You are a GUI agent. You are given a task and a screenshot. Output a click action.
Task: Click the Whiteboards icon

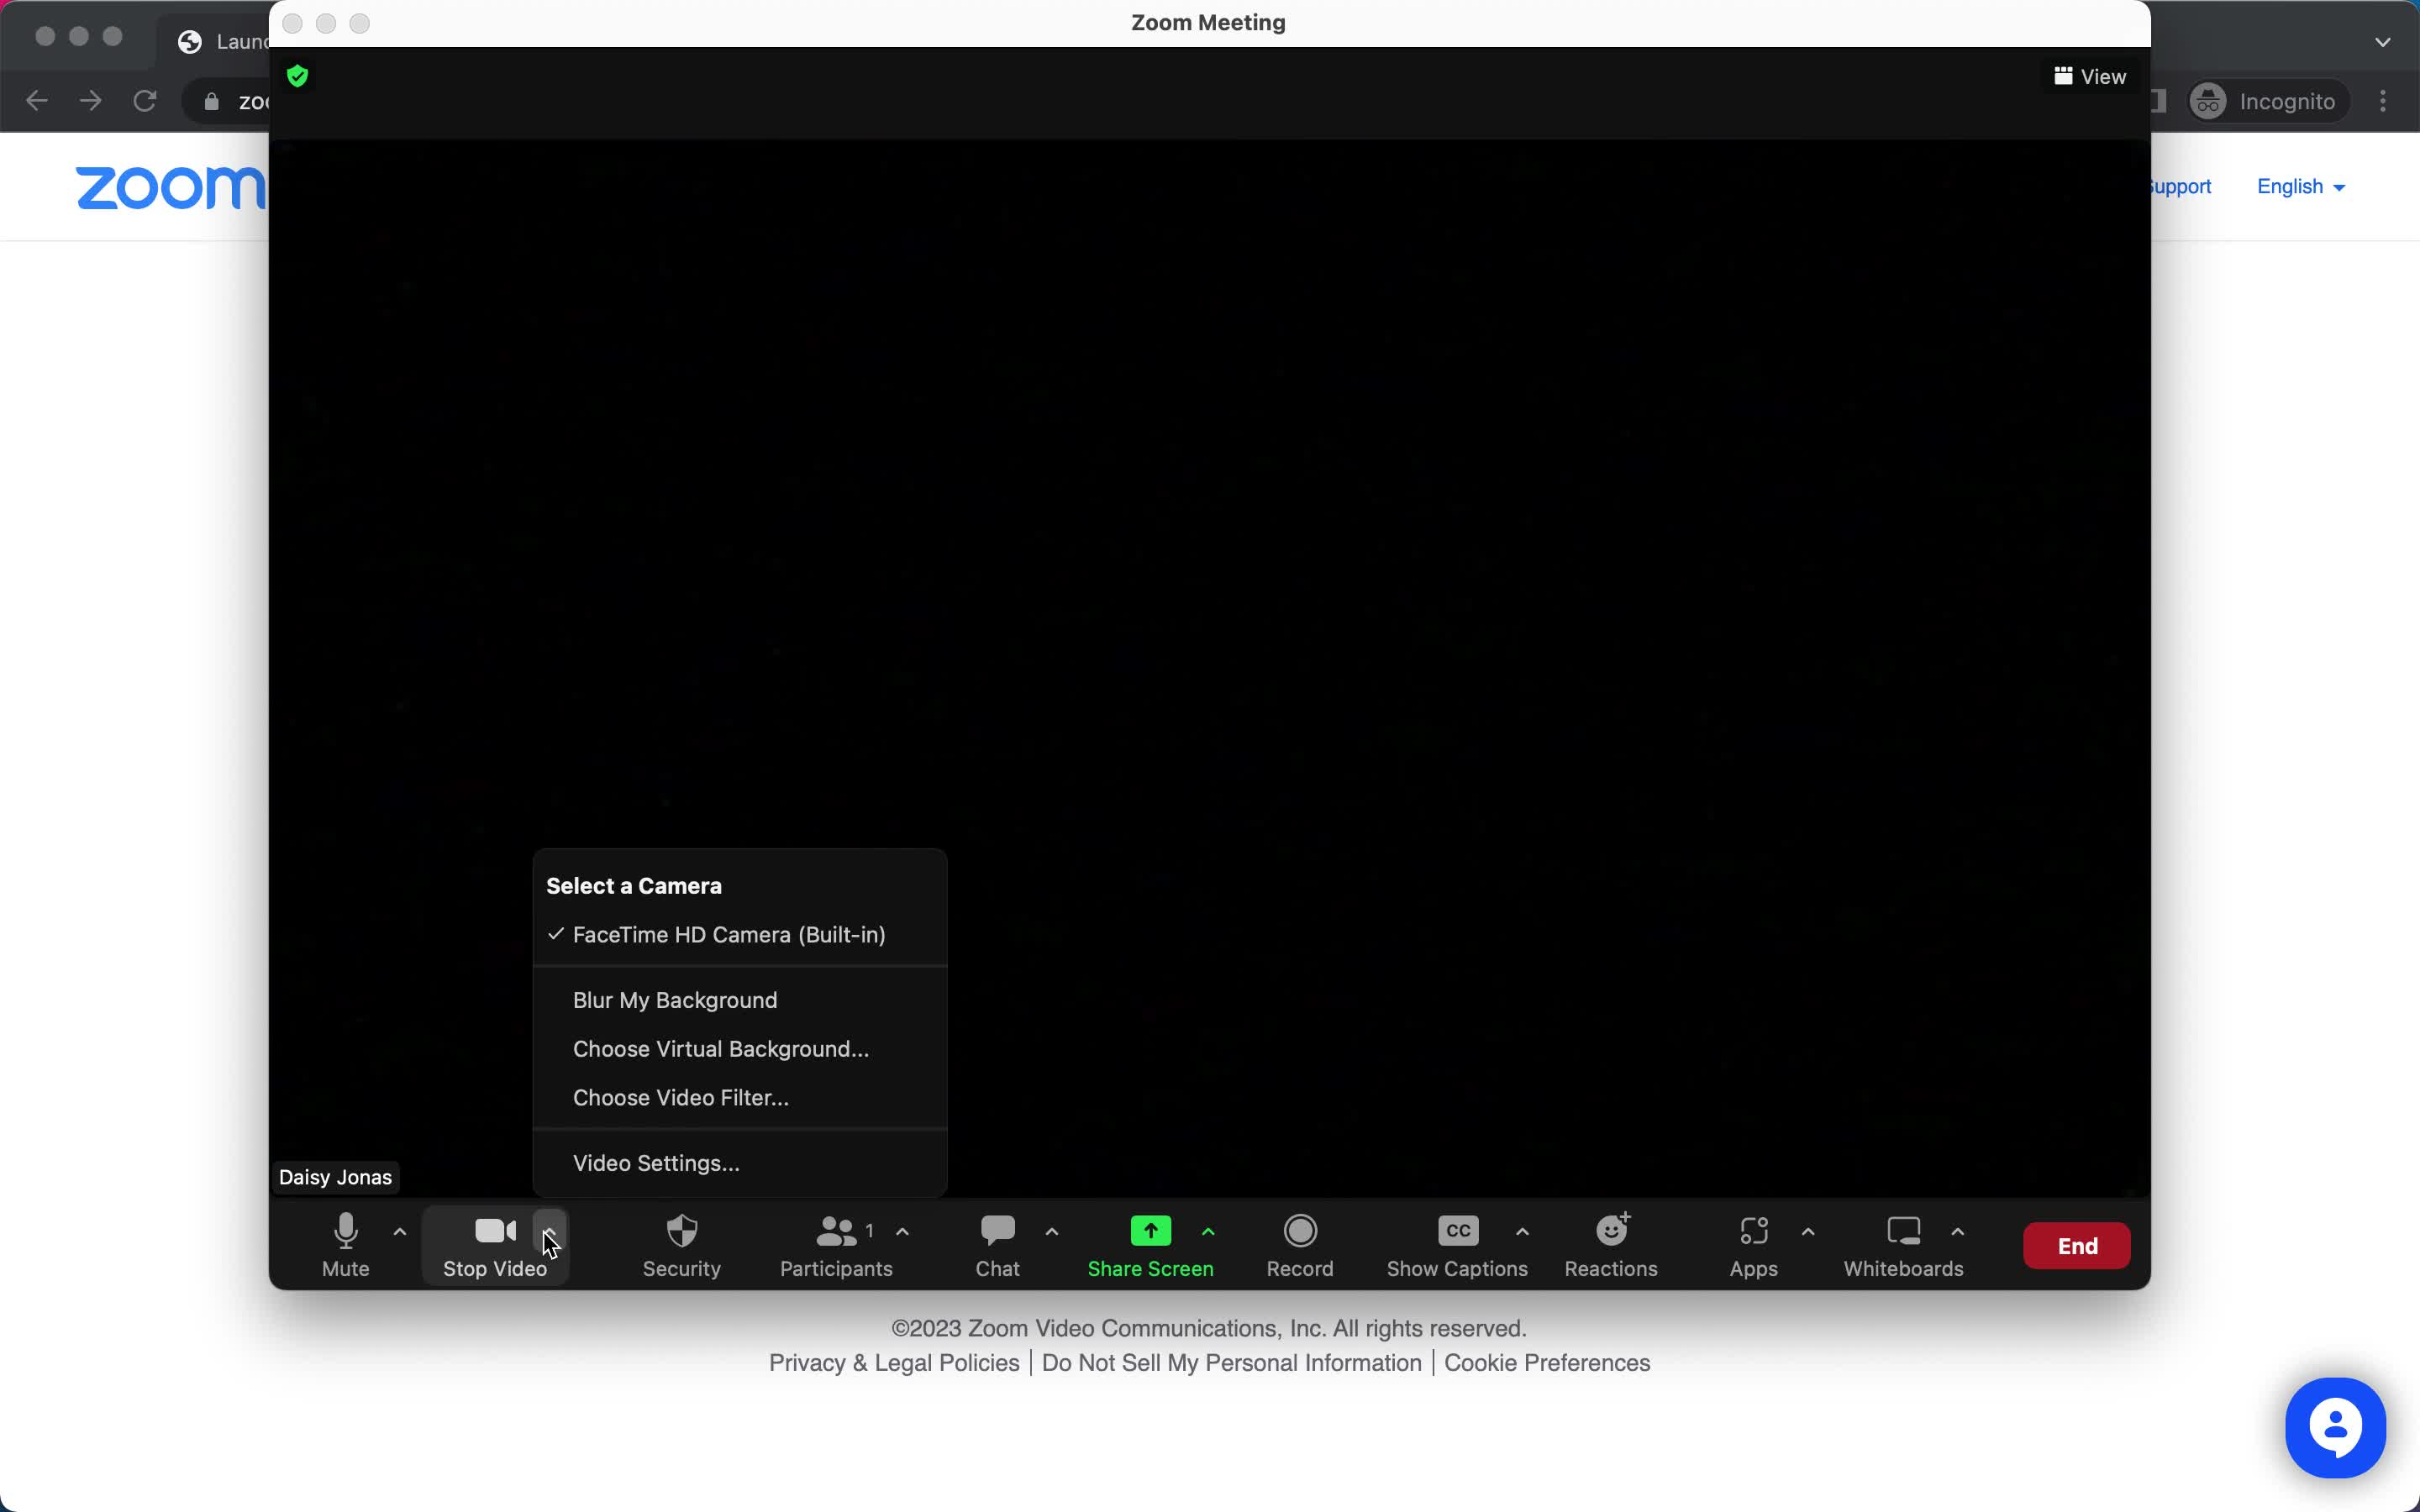tap(1902, 1244)
